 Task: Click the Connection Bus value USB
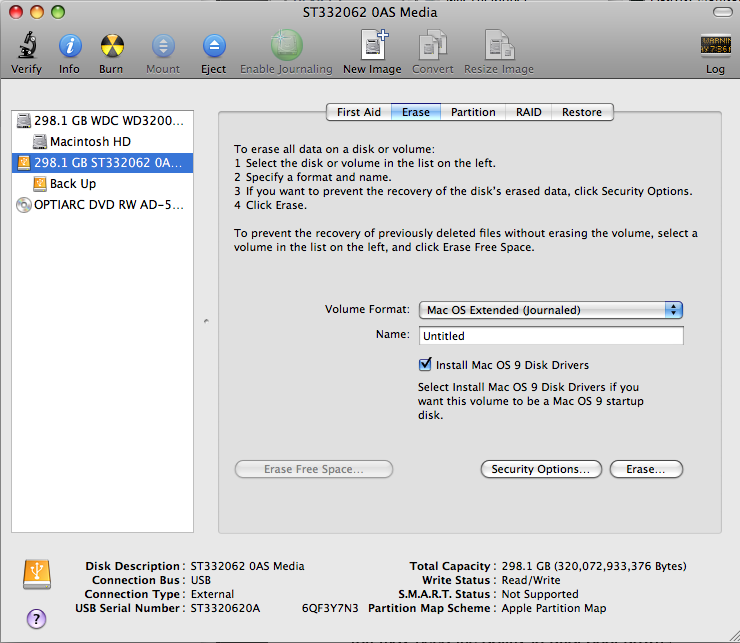(201, 580)
